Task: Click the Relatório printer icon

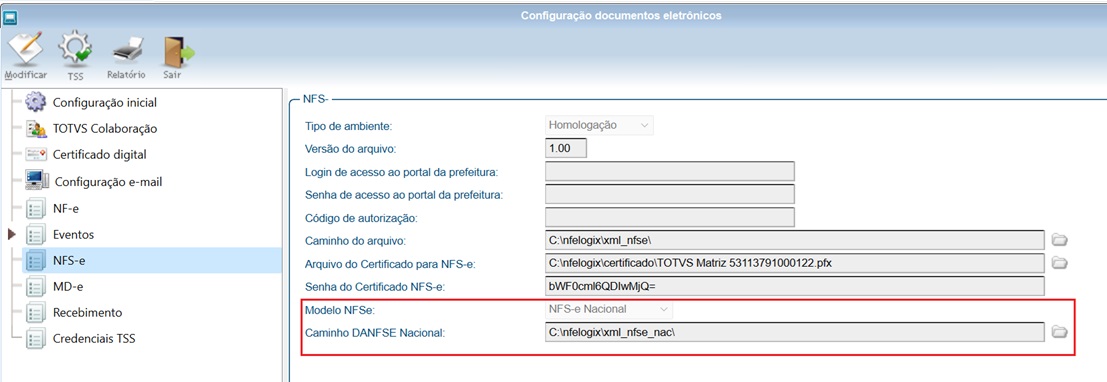Action: click(x=128, y=50)
